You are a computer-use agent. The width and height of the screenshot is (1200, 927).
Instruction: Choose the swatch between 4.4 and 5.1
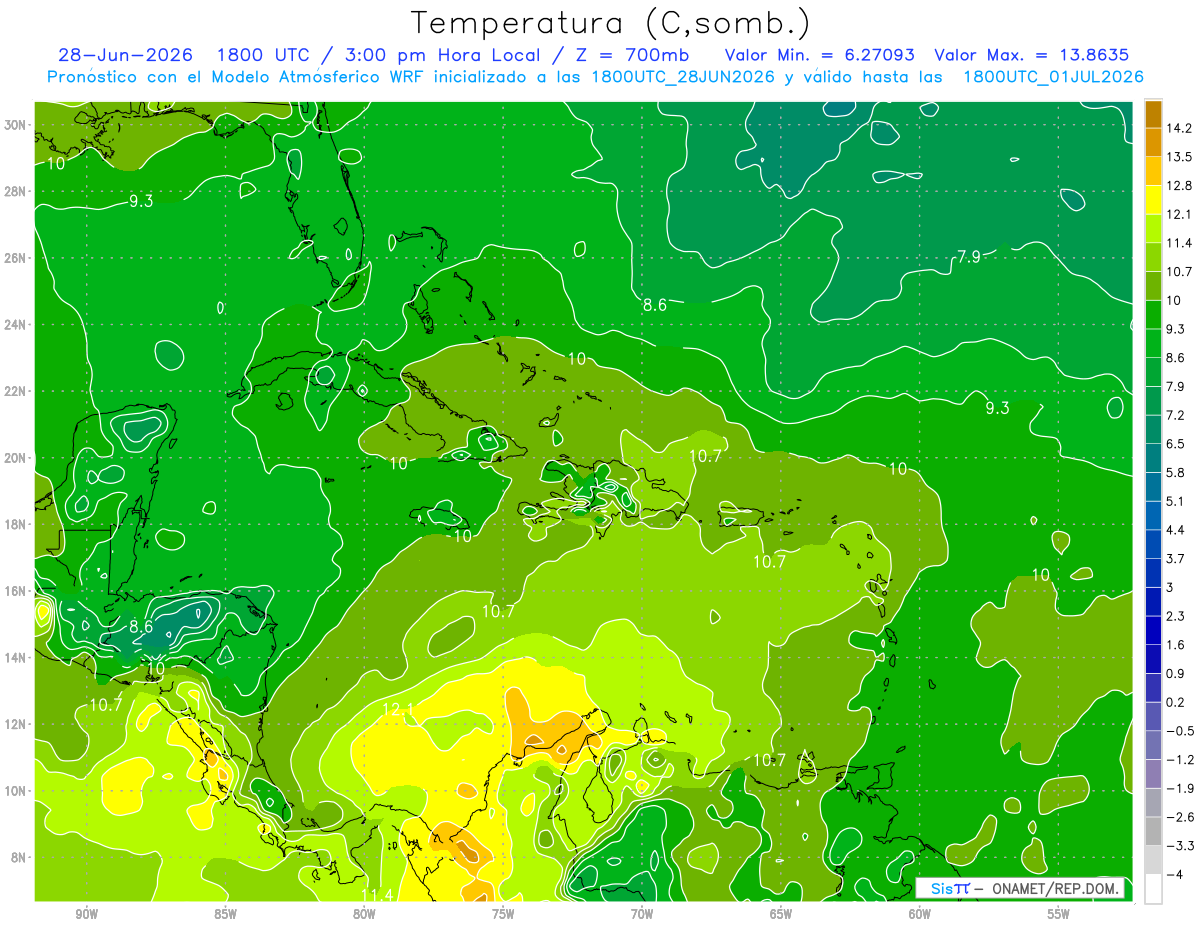(1153, 516)
